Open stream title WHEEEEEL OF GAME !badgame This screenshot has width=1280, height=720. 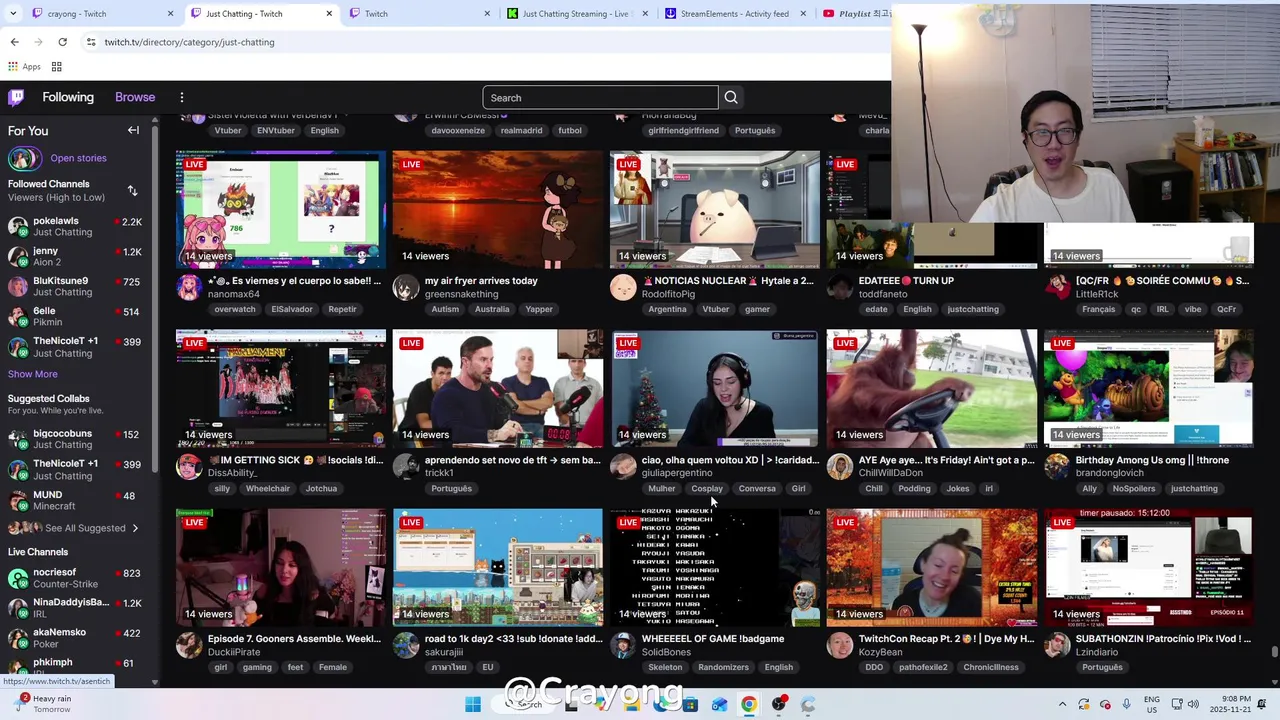tap(713, 639)
